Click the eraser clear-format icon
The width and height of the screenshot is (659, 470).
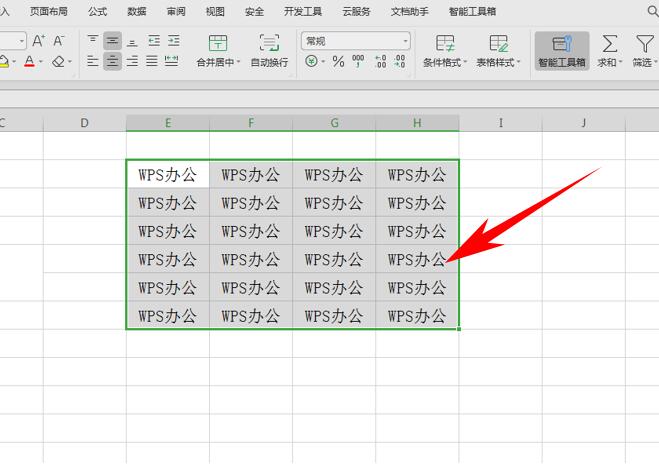point(58,62)
